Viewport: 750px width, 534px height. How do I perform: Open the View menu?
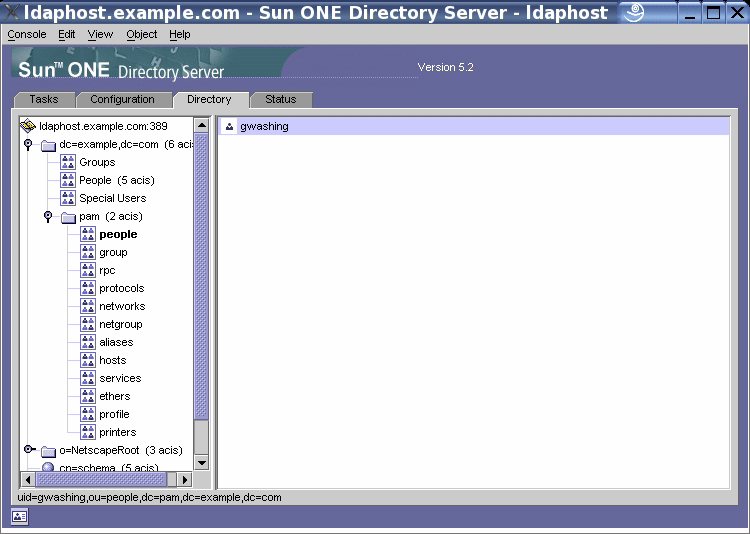(x=100, y=34)
